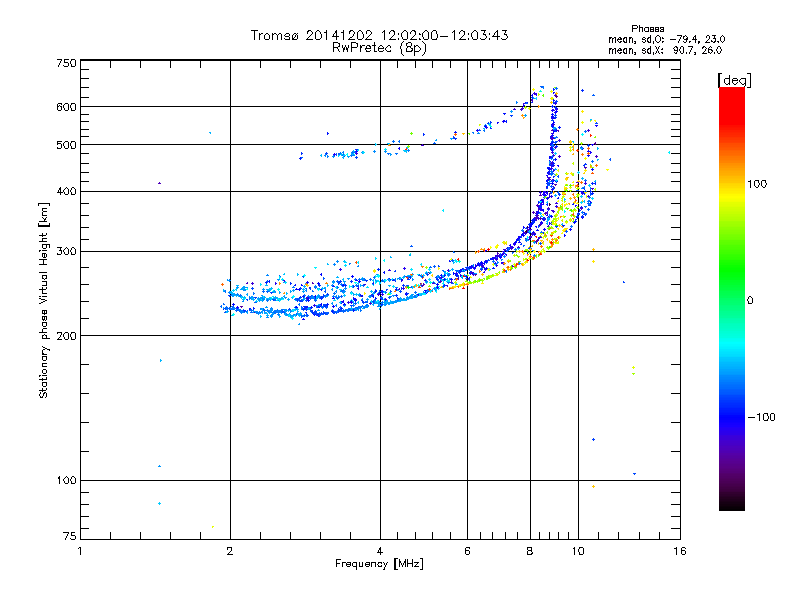Select the 'mean, sd,O: -79.4, 23.0' statistic
This screenshot has width=800, height=600.
click(x=666, y=39)
